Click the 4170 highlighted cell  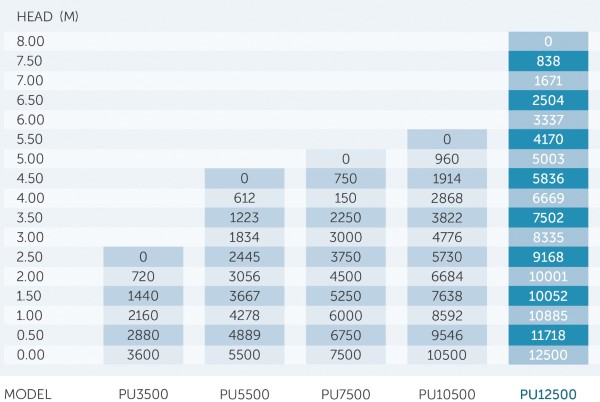point(548,139)
